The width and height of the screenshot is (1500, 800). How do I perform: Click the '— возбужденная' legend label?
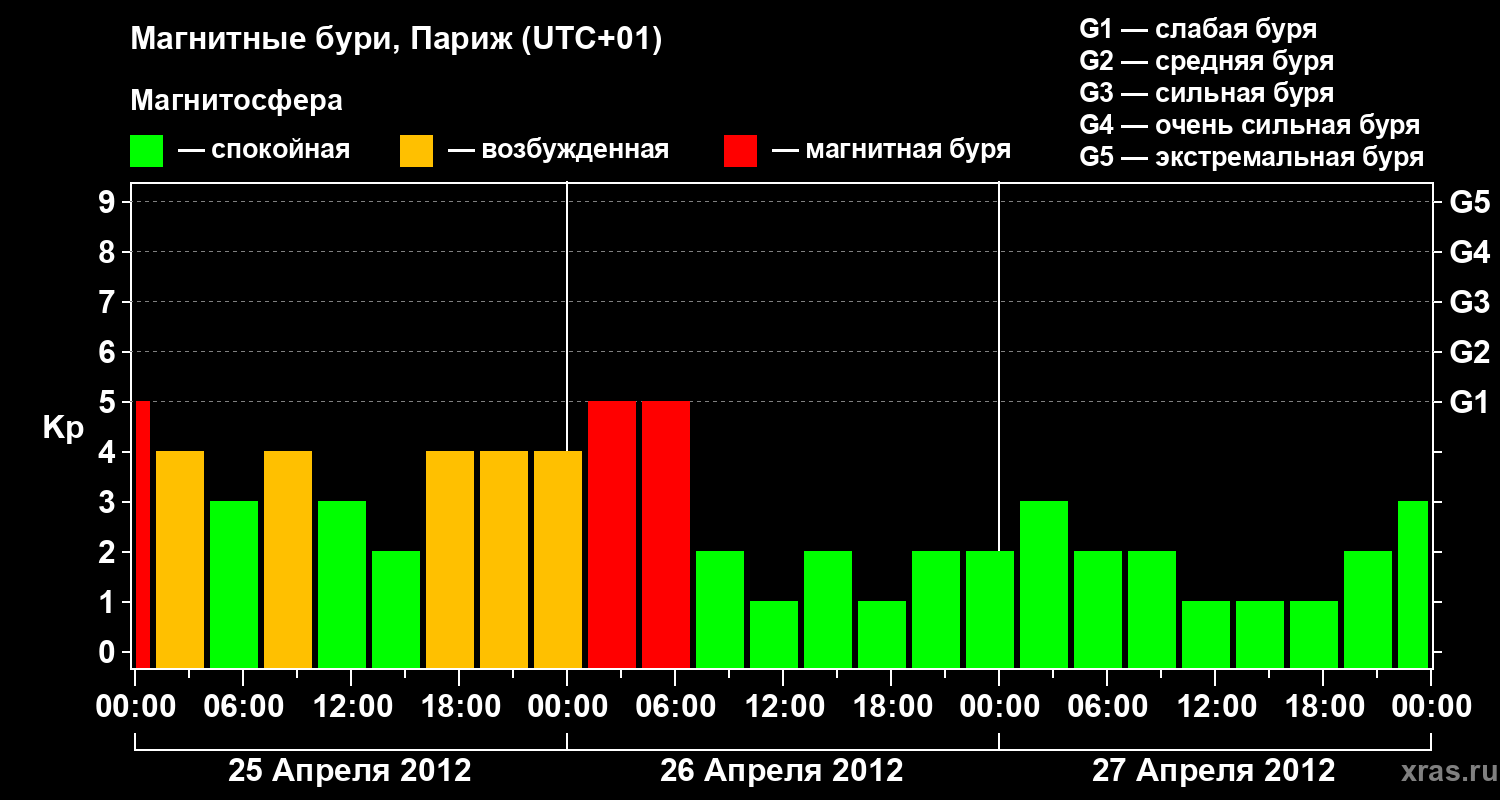558,151
